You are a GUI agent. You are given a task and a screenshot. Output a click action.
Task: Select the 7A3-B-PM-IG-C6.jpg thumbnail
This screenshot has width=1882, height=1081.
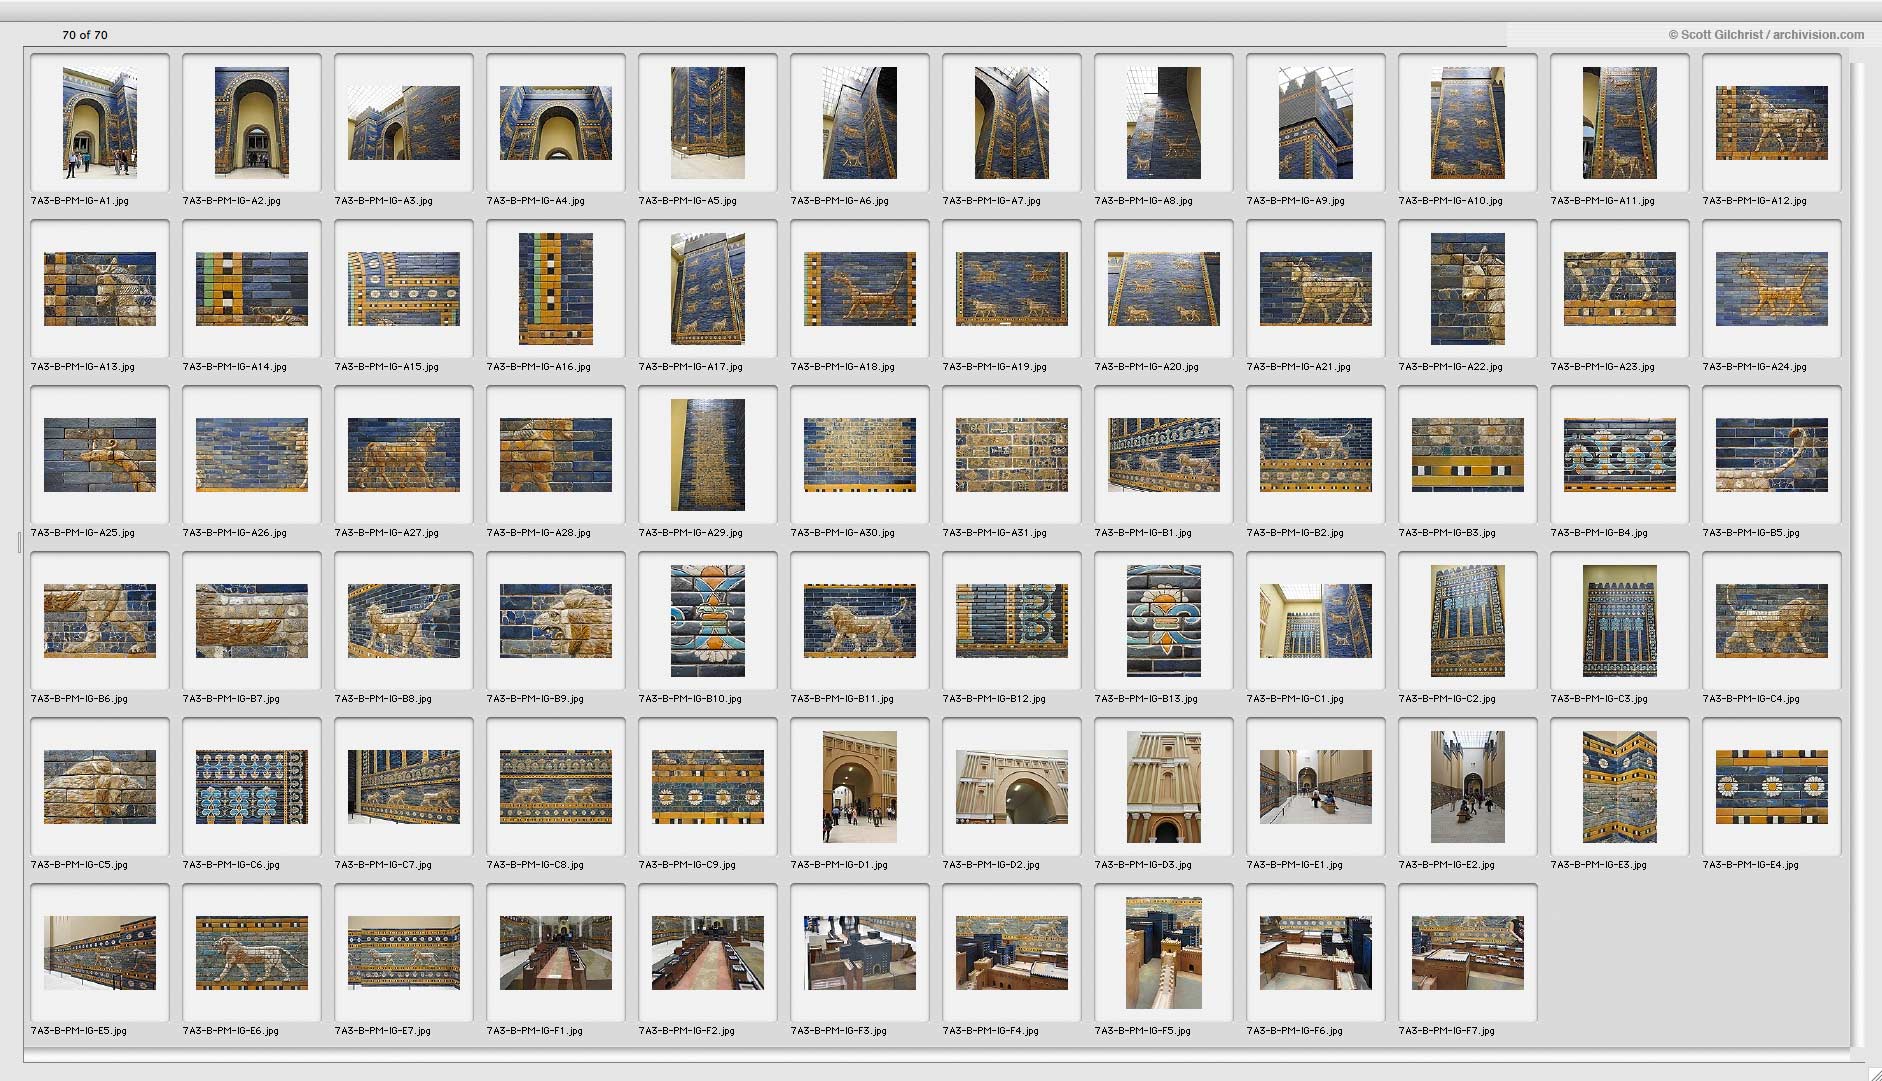pyautogui.click(x=252, y=787)
